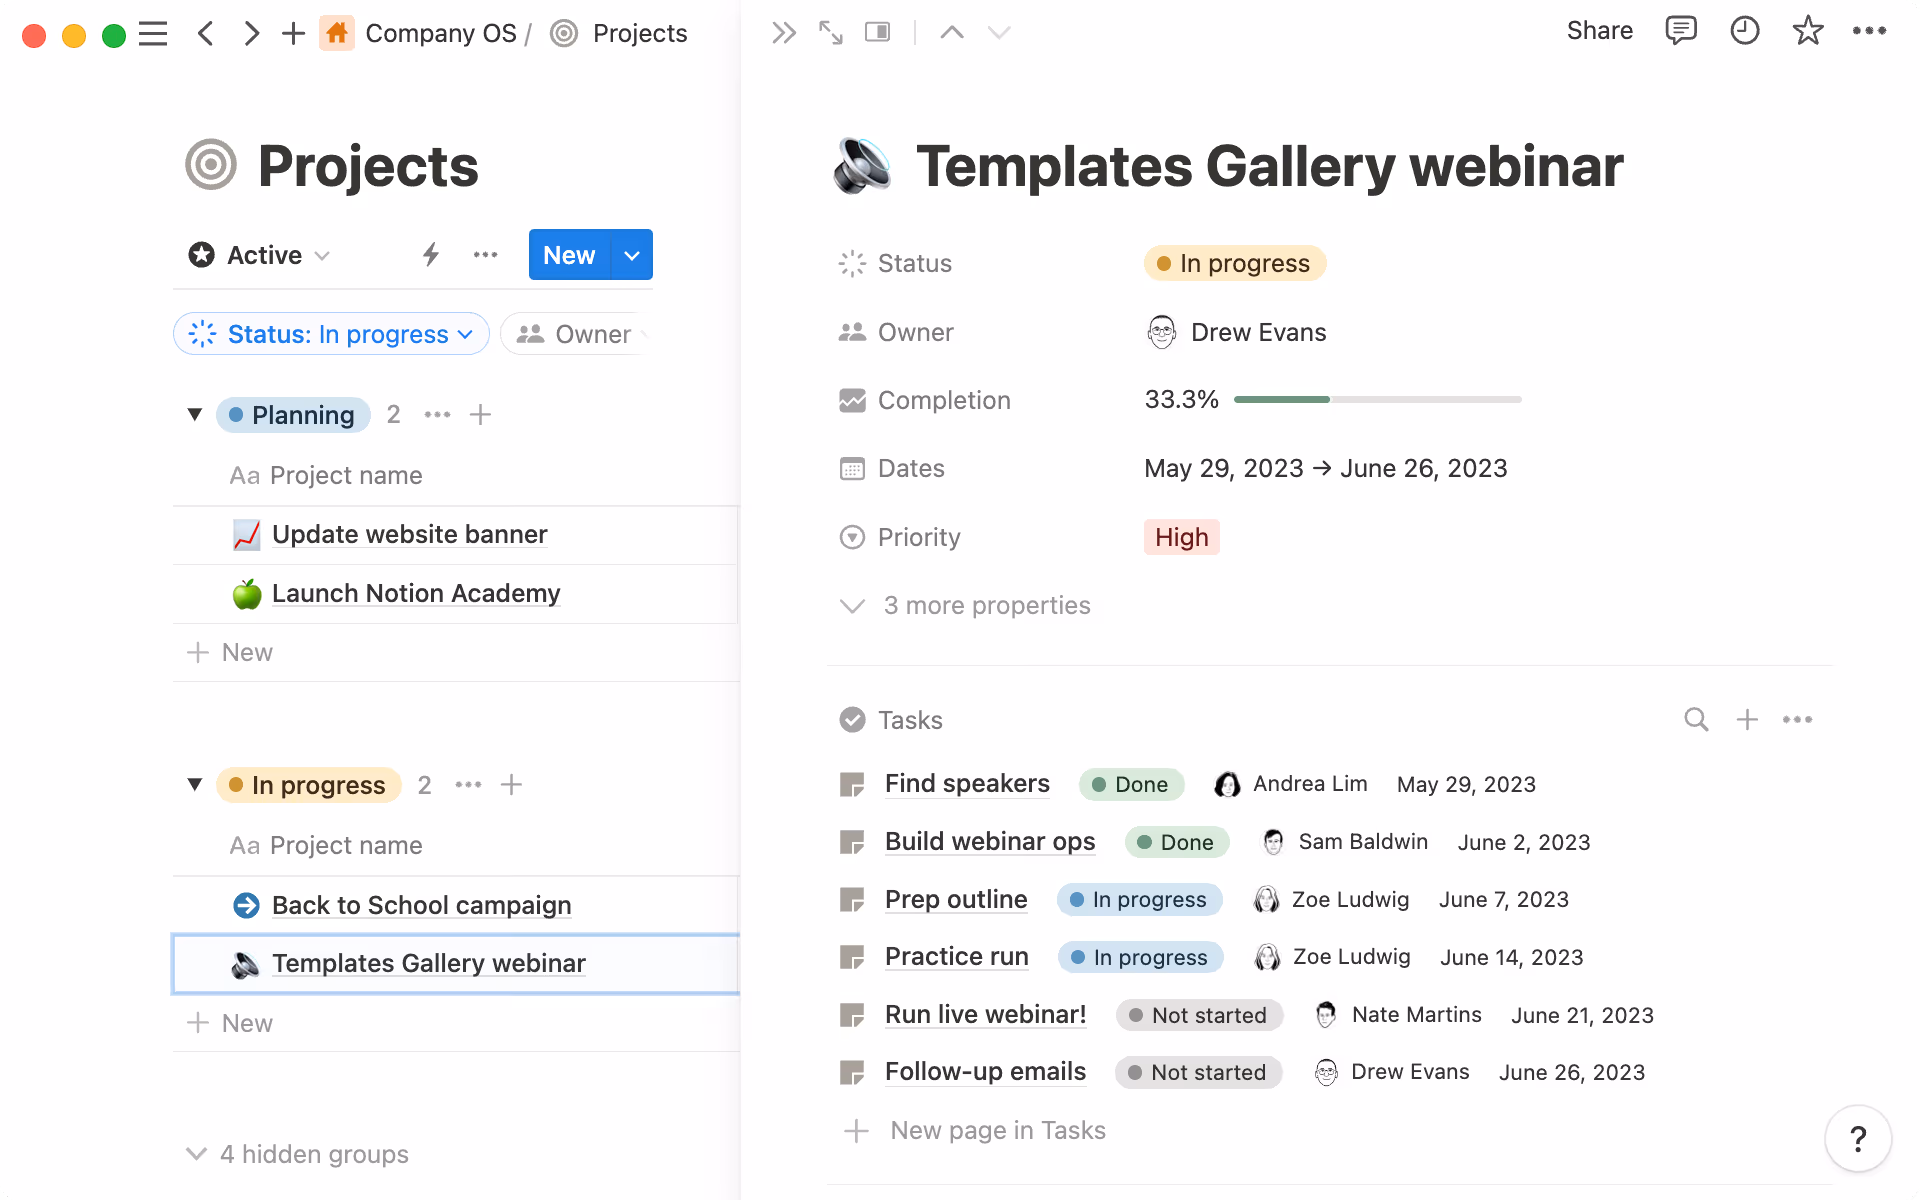Open page comments
This screenshot has width=1920, height=1200.
[1681, 31]
